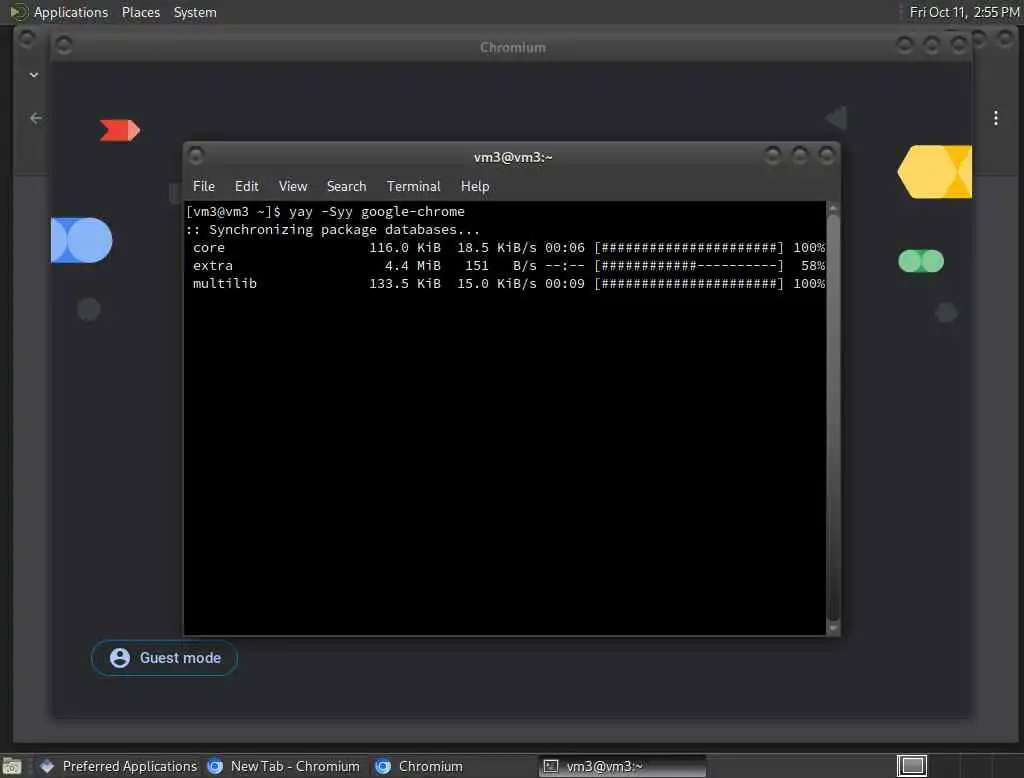Viewport: 1024px width, 778px height.
Task: Open the Places menu in top panel
Action: pyautogui.click(x=140, y=12)
